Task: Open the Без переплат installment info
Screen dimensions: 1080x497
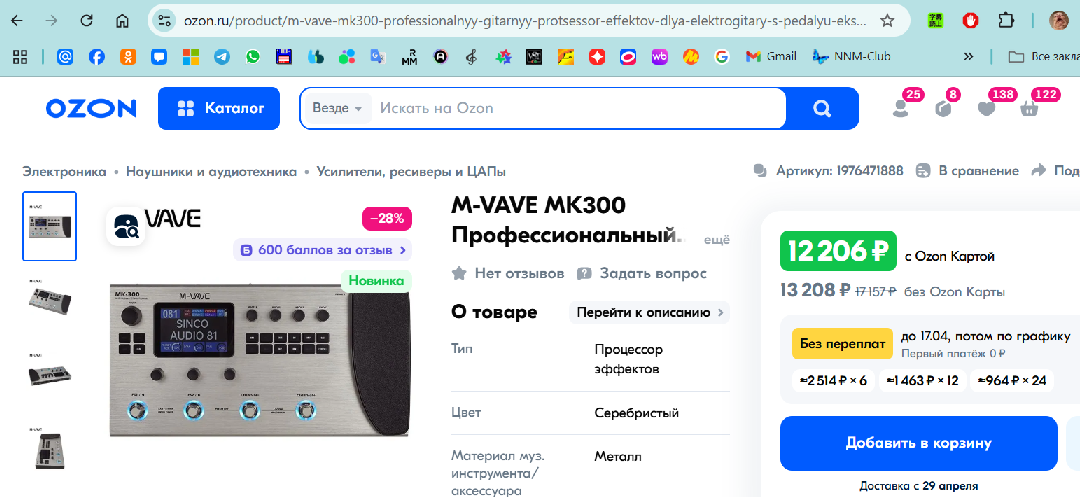Action: point(842,343)
